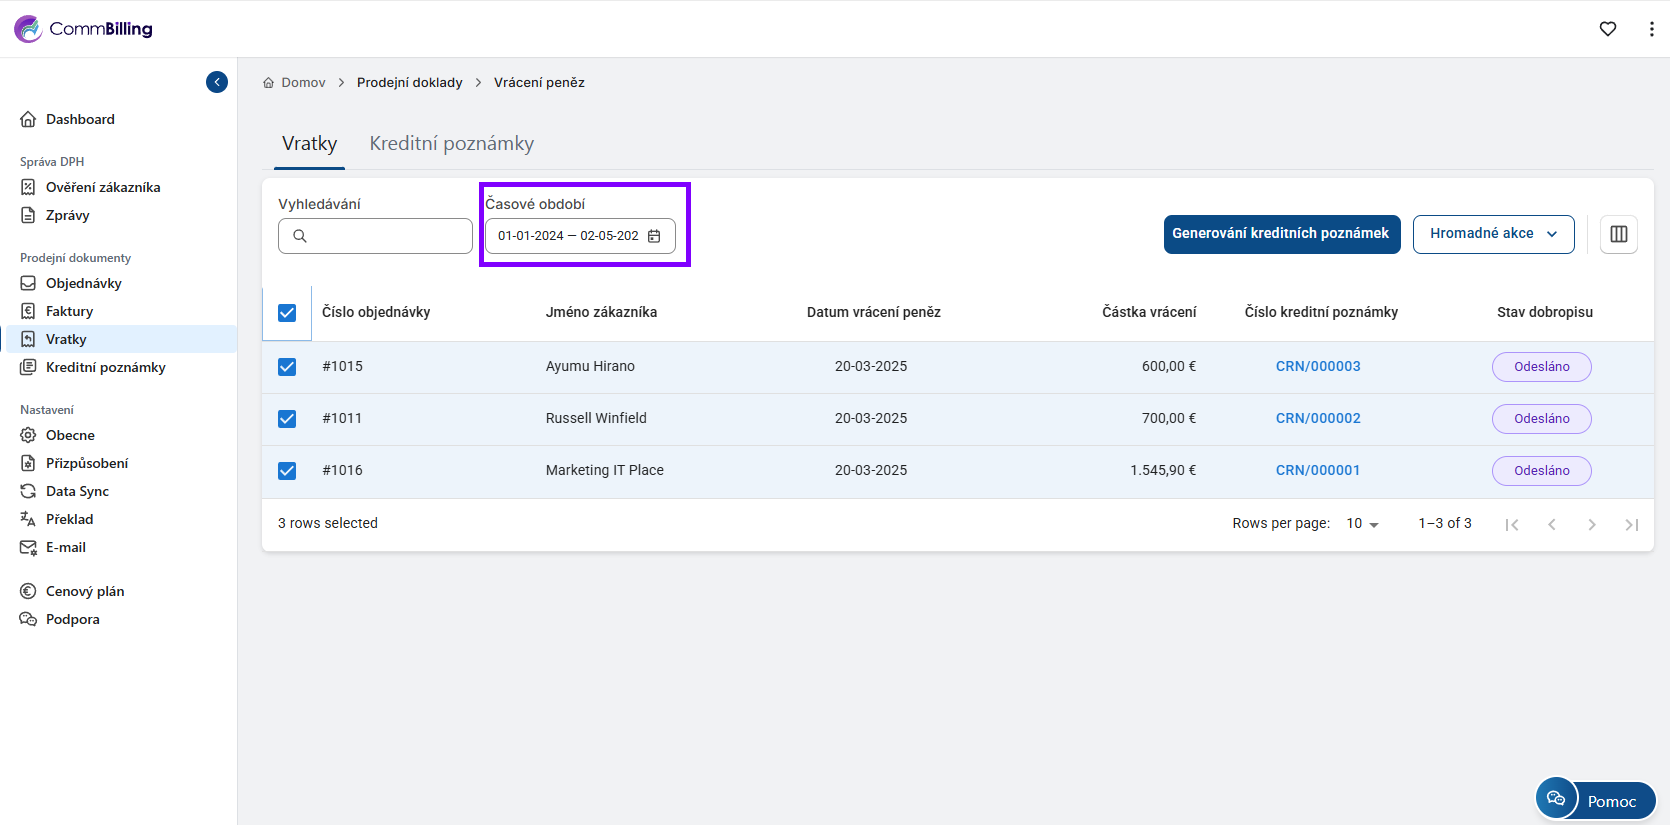Open Faktury in the sidebar
The image size is (1670, 825).
point(69,311)
